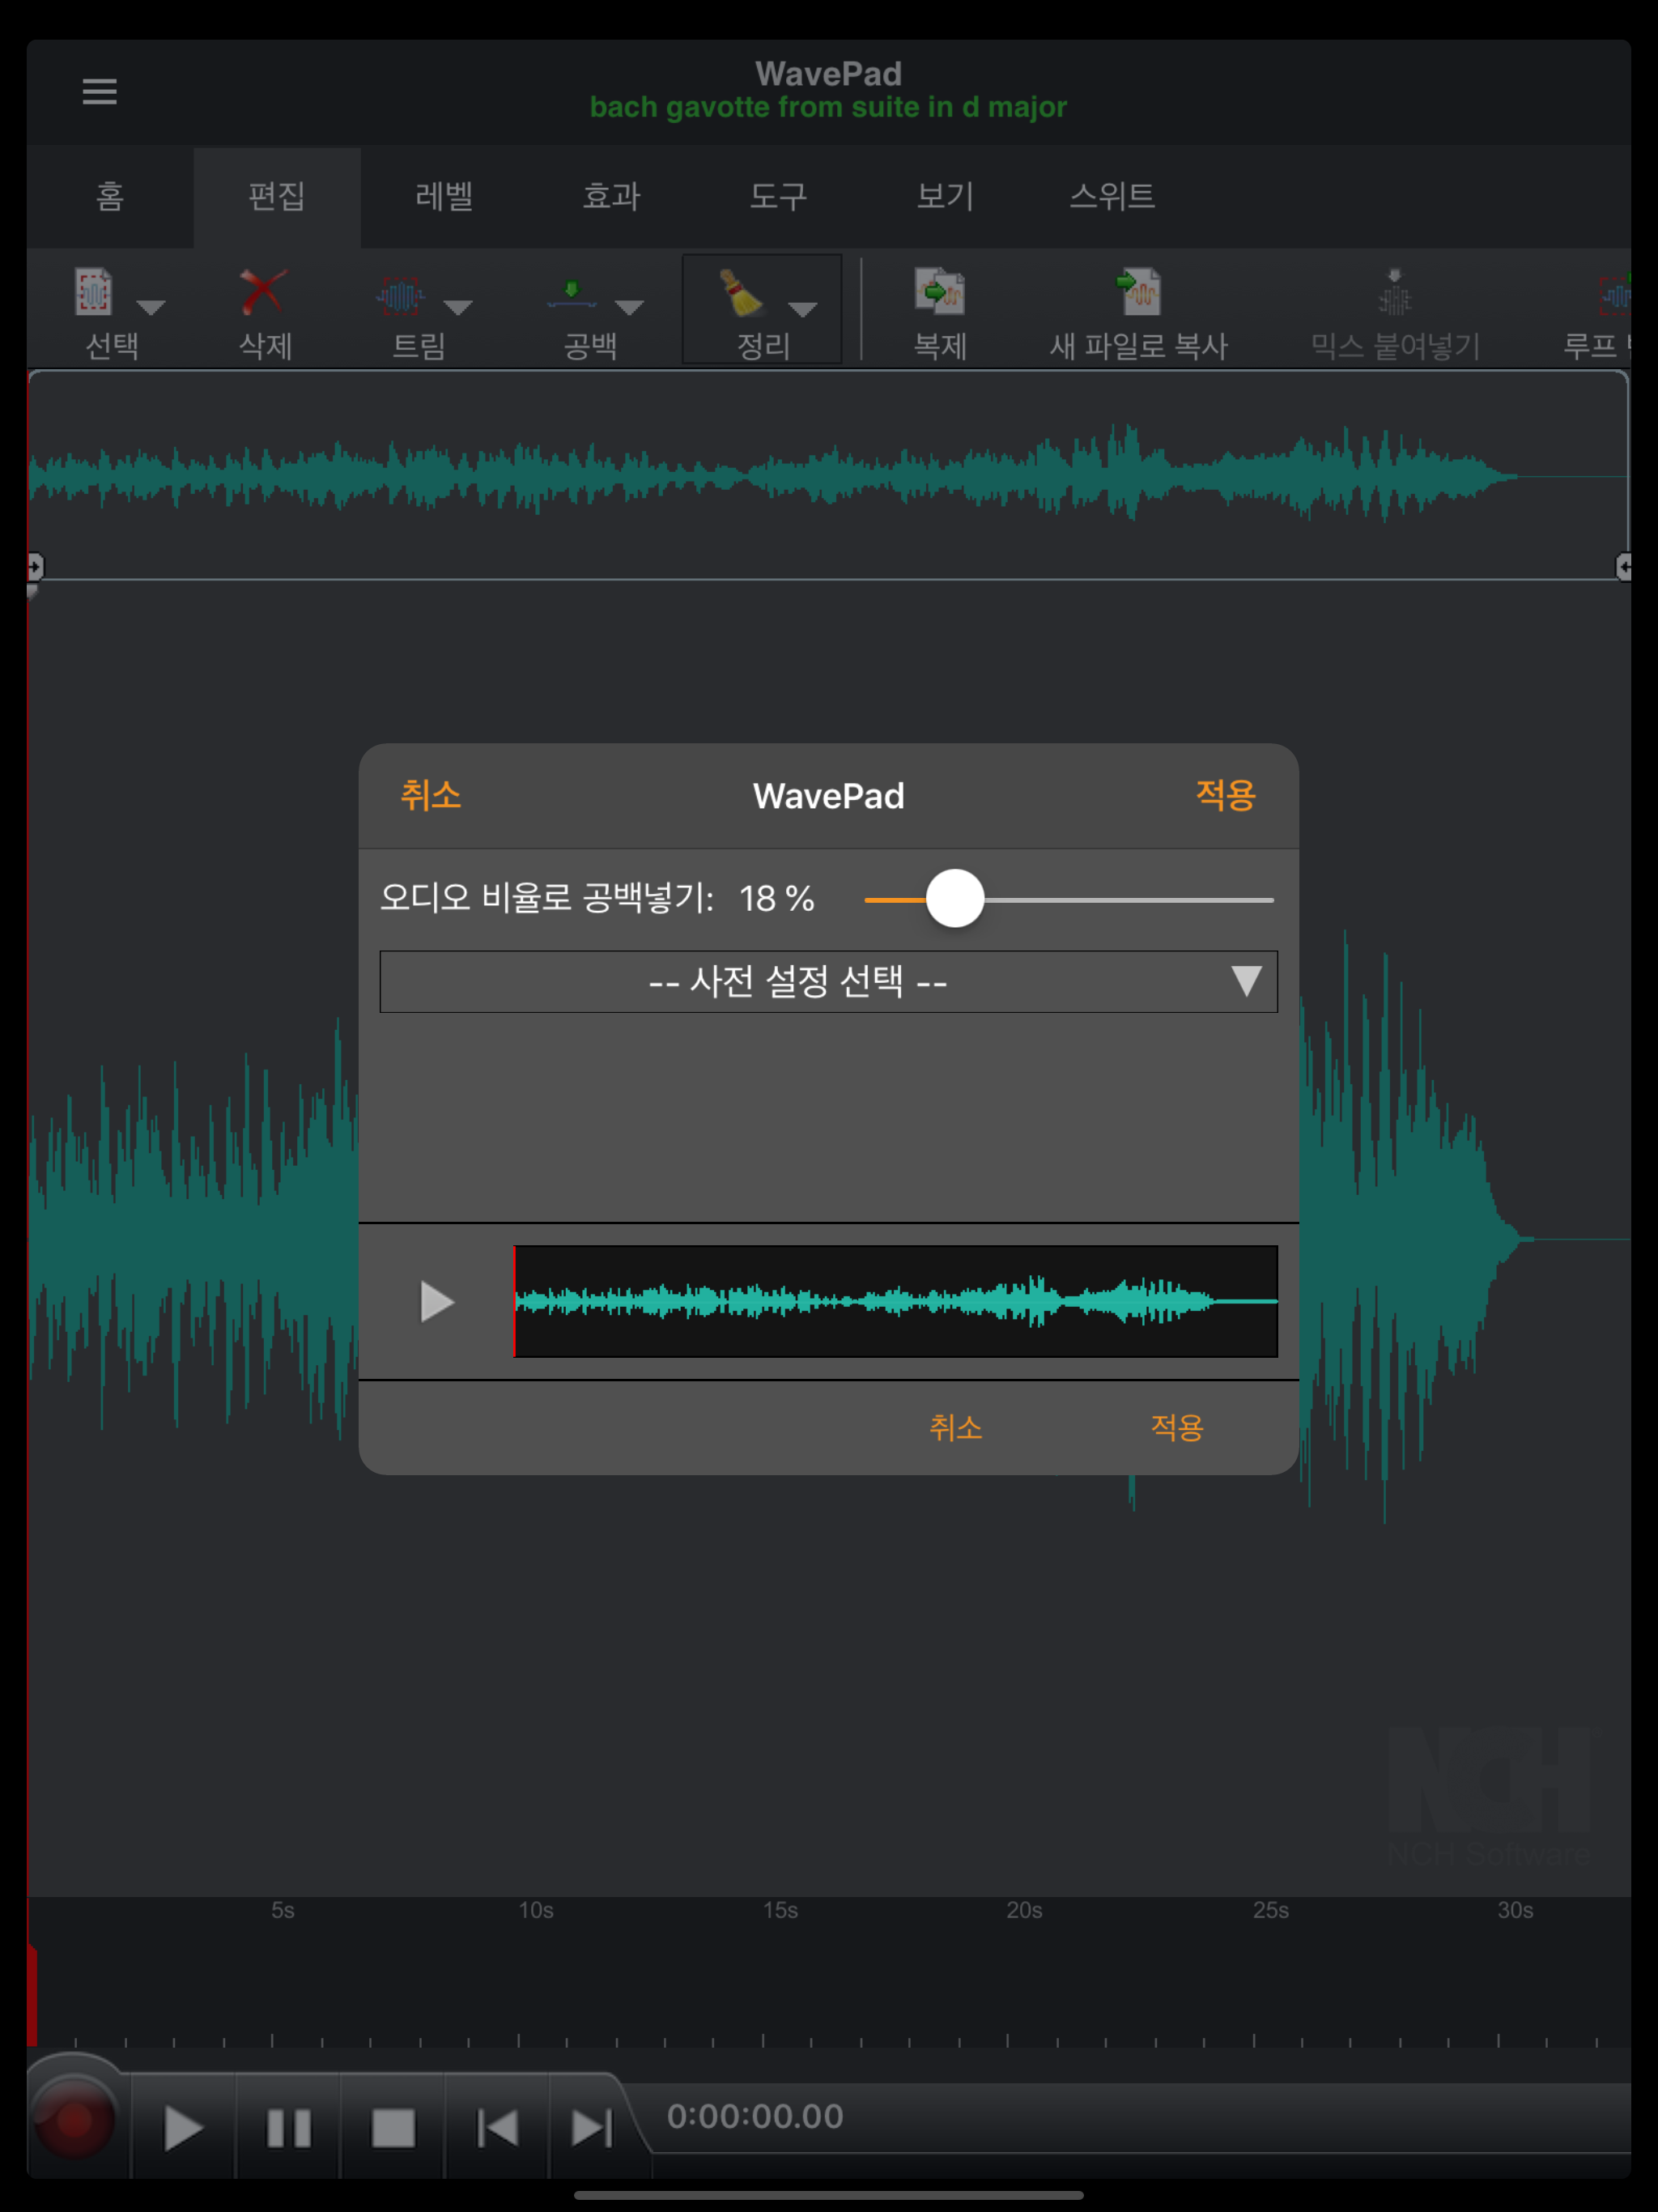The width and height of the screenshot is (1658, 2212).
Task: Click the left selection handle on overview
Action: 34,567
